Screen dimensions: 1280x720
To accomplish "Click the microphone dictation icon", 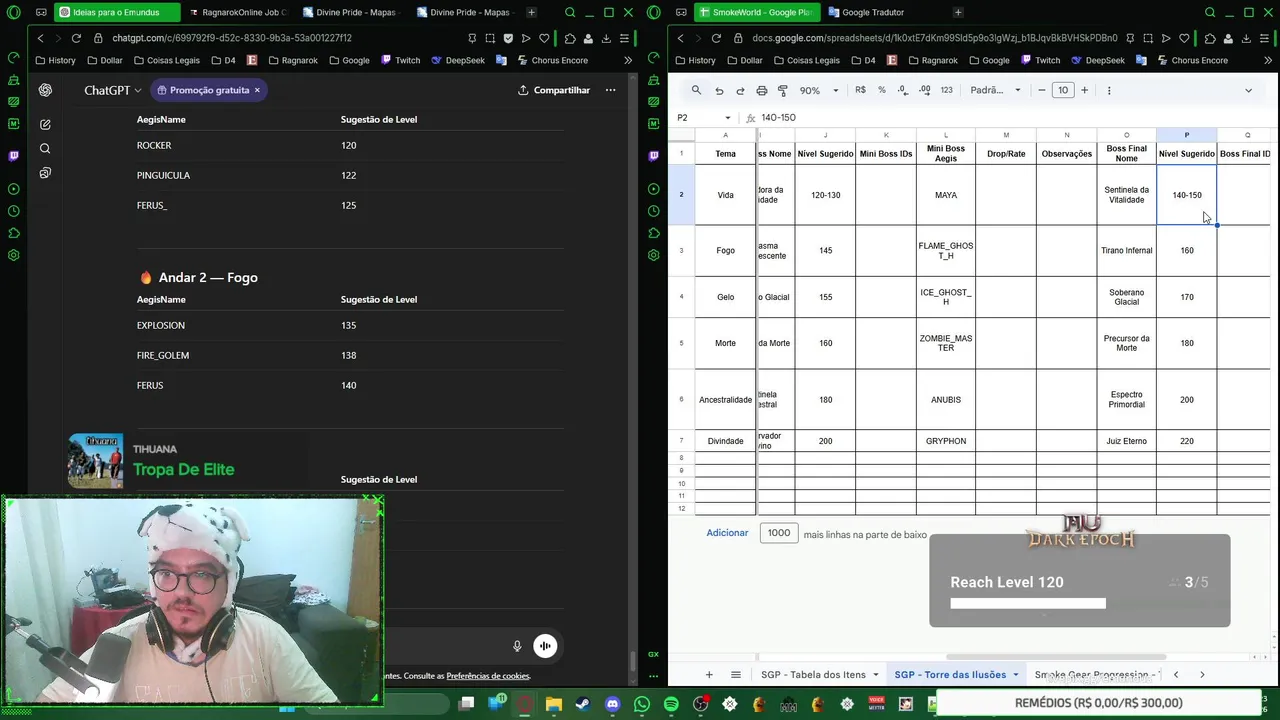I will [x=517, y=646].
